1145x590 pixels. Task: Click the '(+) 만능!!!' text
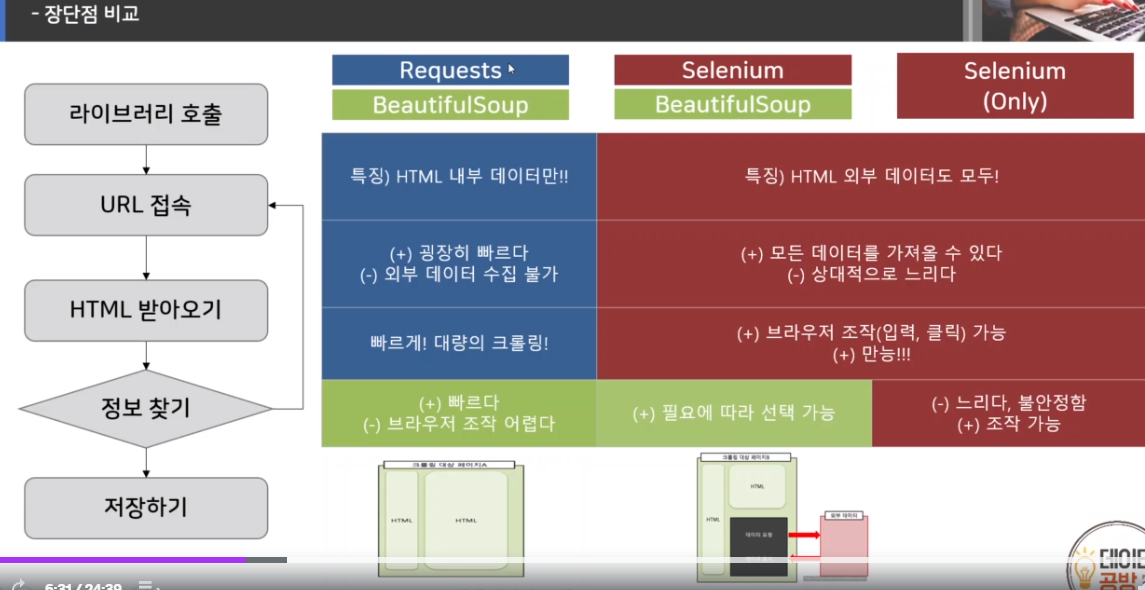[871, 355]
